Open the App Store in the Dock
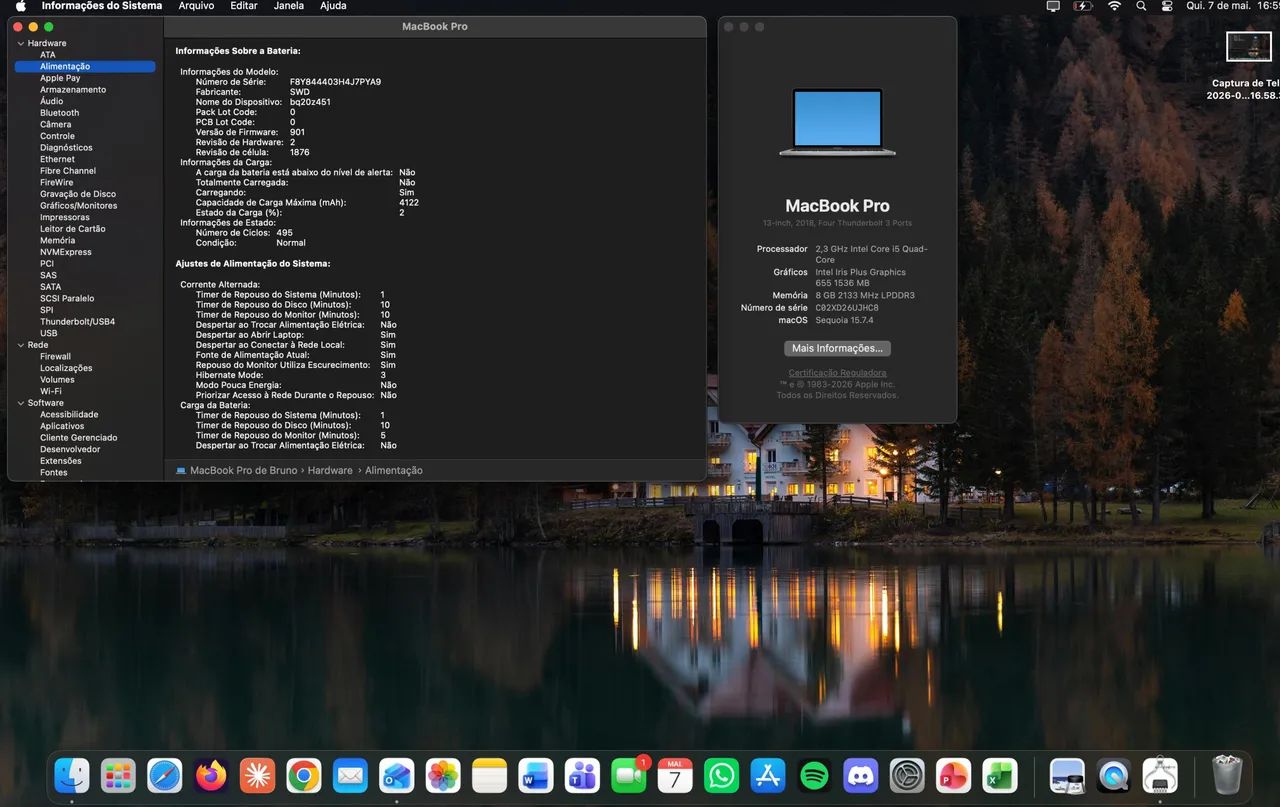This screenshot has width=1280, height=807. pos(768,776)
